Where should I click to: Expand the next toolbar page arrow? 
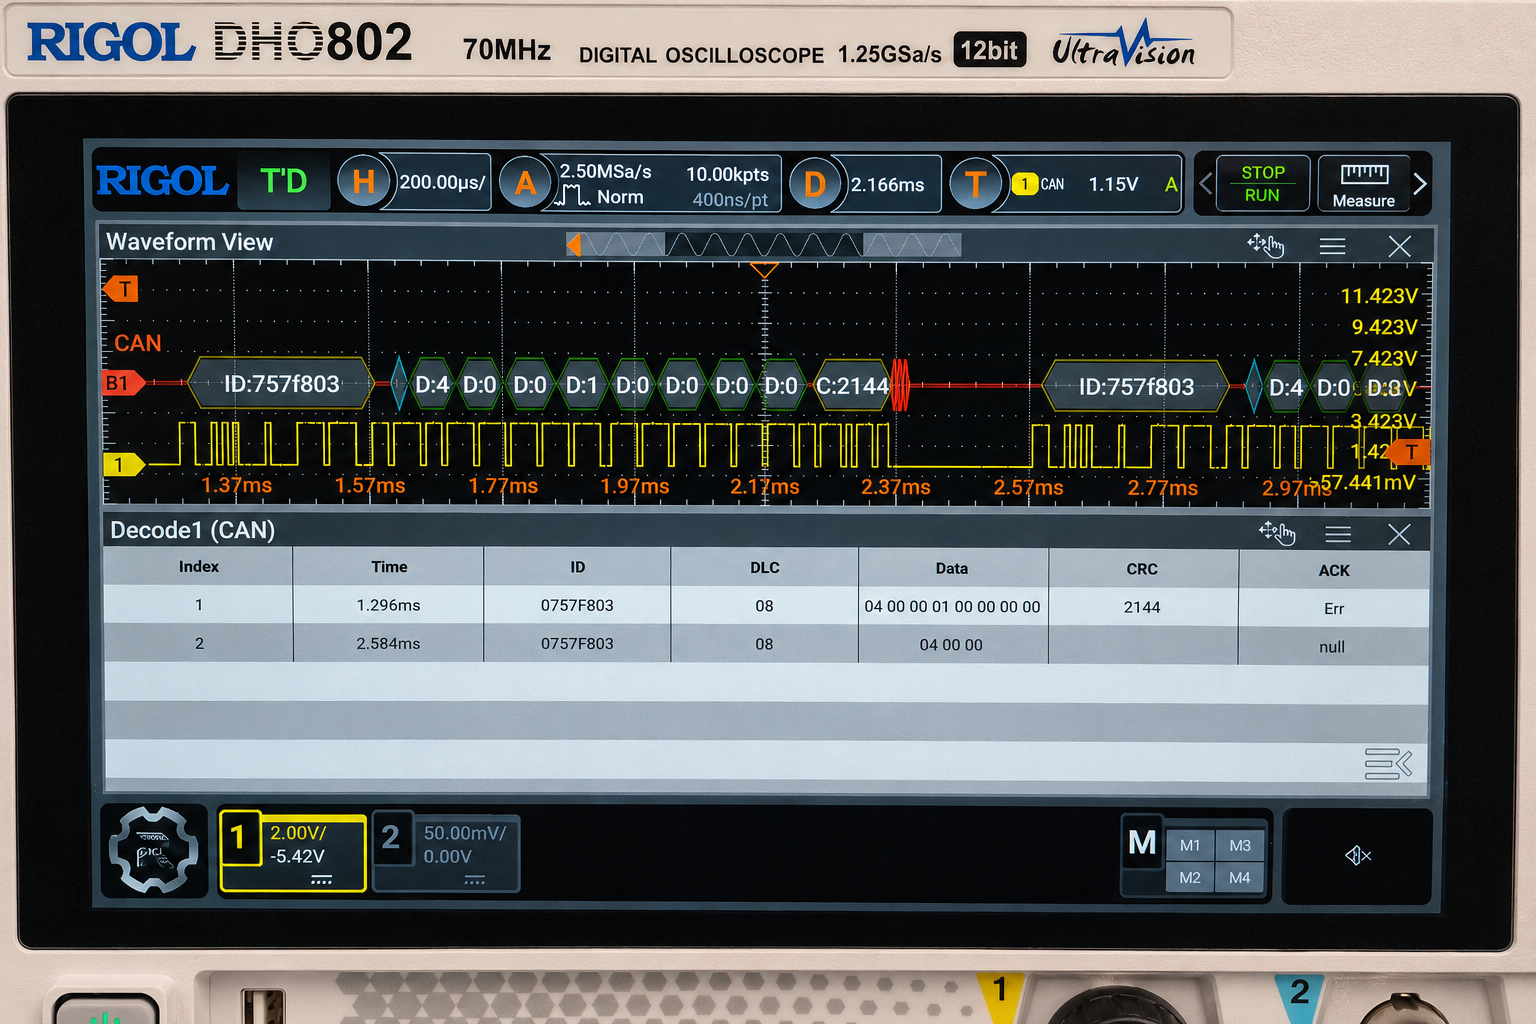[1420, 184]
